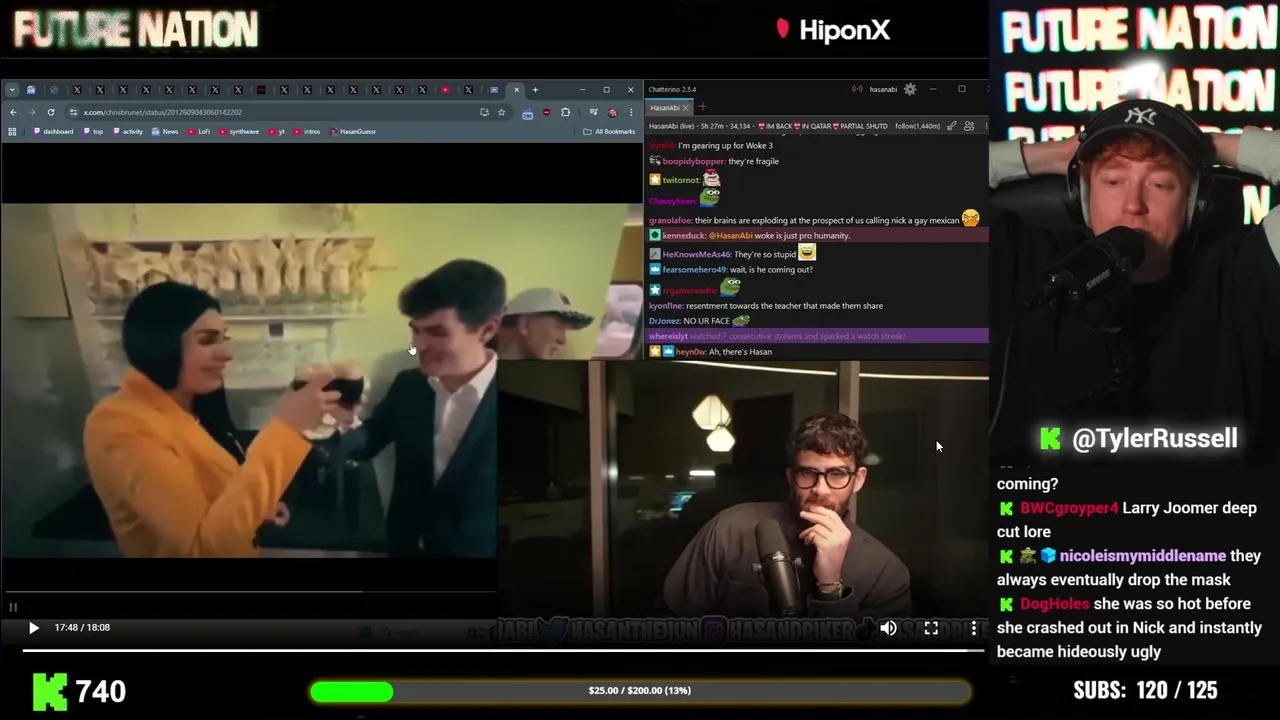Open the browser three-dot menu
The width and height of the screenshot is (1280, 720).
[x=630, y=112]
